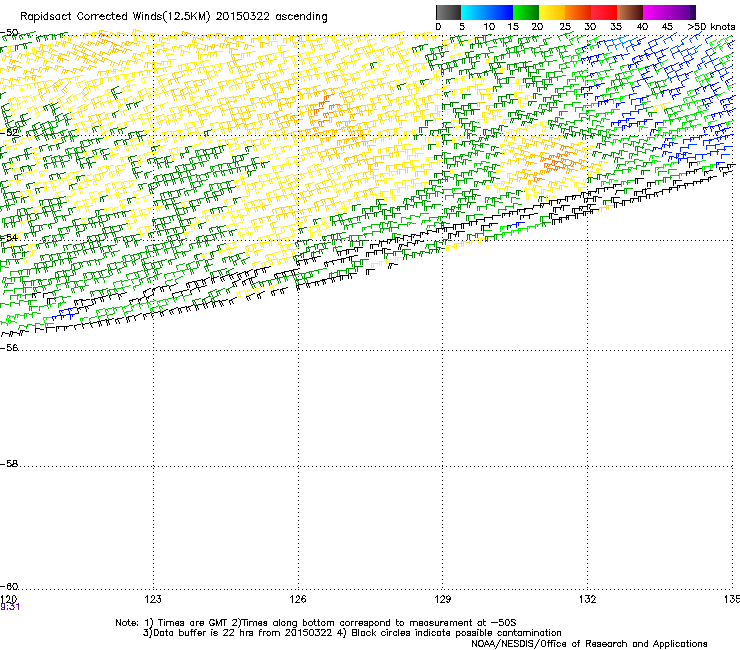Click the orange 25-30 knots legend swatch
The height and width of the screenshot is (650, 740).
[x=578, y=12]
